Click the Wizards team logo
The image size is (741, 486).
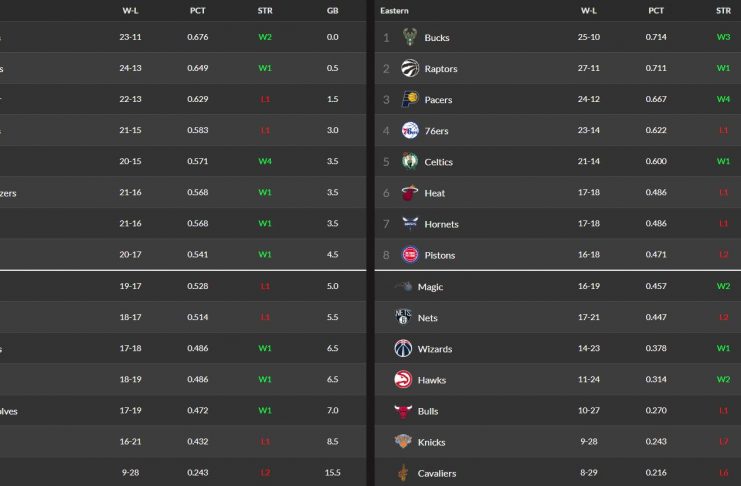(x=403, y=349)
